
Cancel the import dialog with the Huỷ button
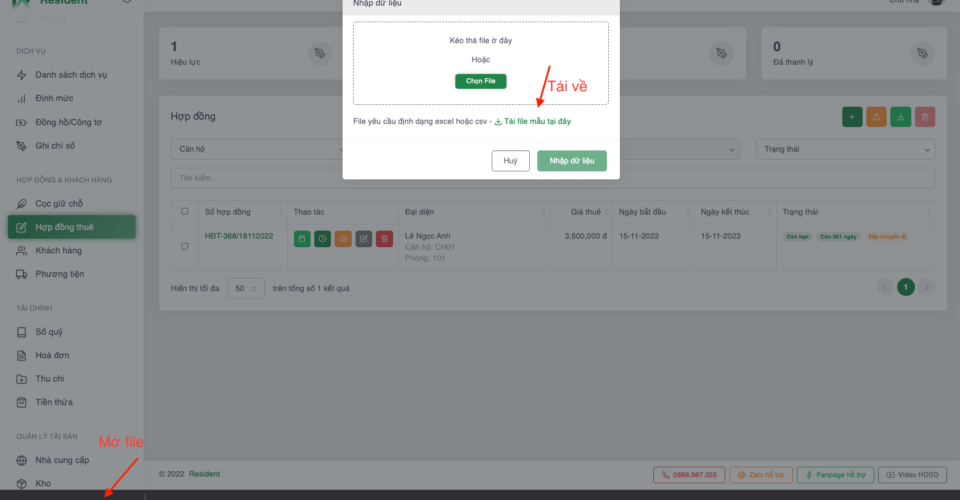[510, 161]
